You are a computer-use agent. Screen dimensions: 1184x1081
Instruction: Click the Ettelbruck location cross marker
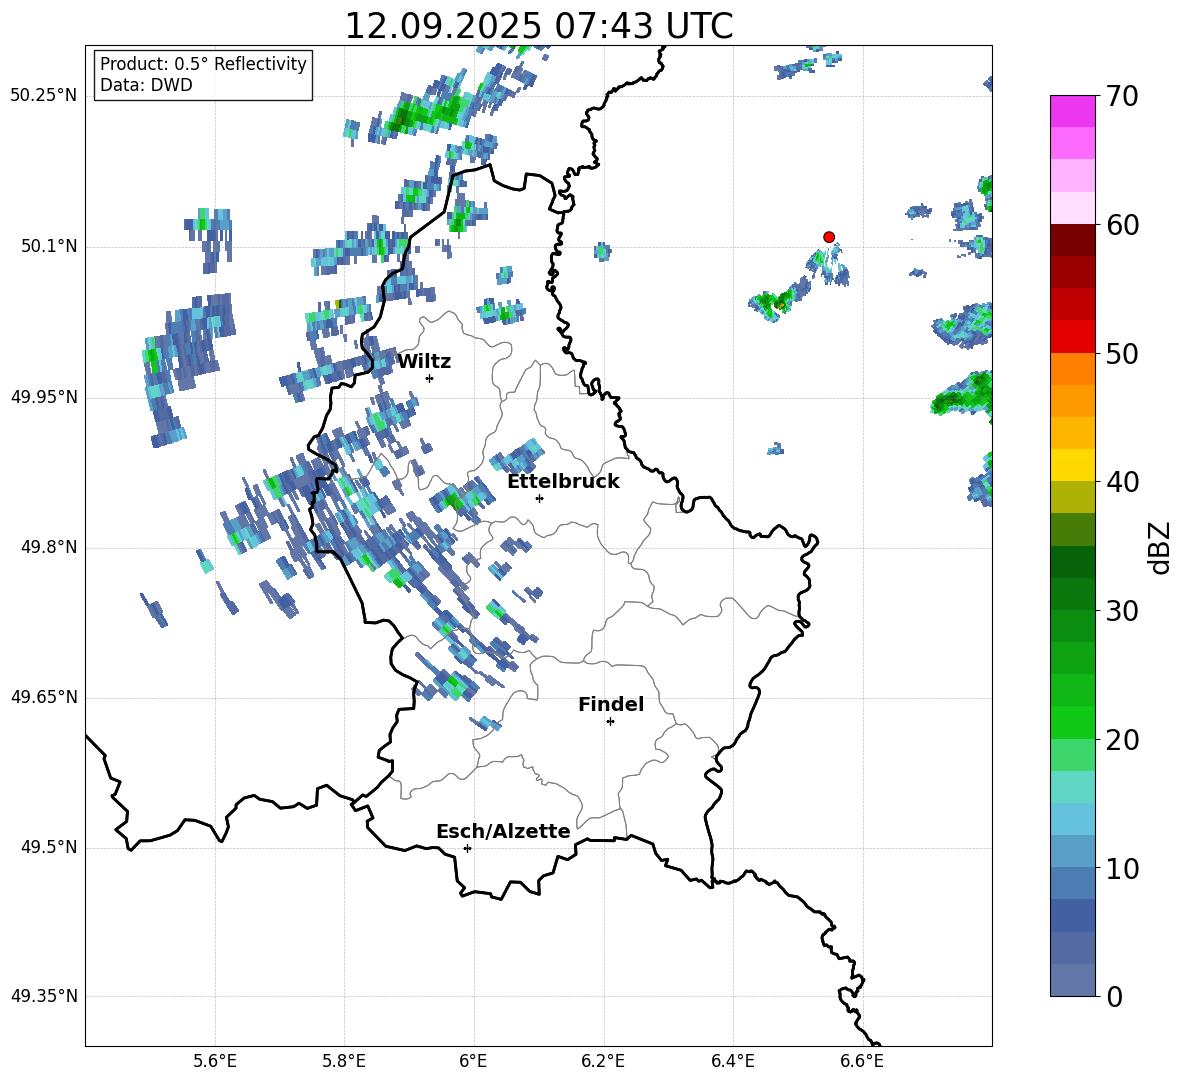coord(539,498)
